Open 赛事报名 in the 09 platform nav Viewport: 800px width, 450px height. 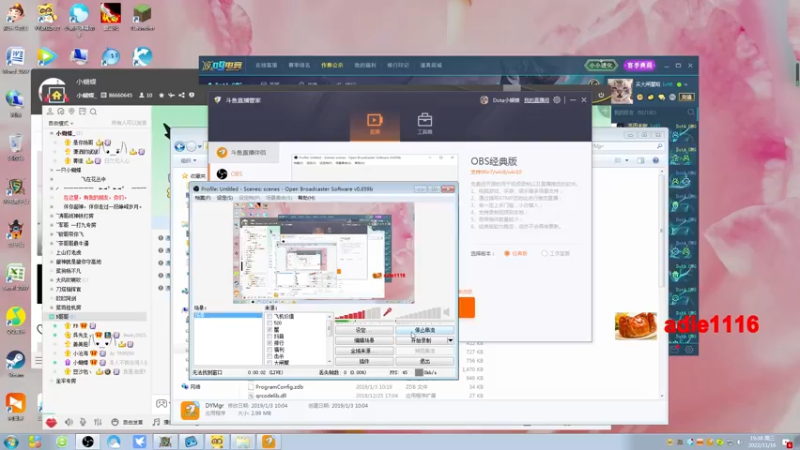(299, 65)
